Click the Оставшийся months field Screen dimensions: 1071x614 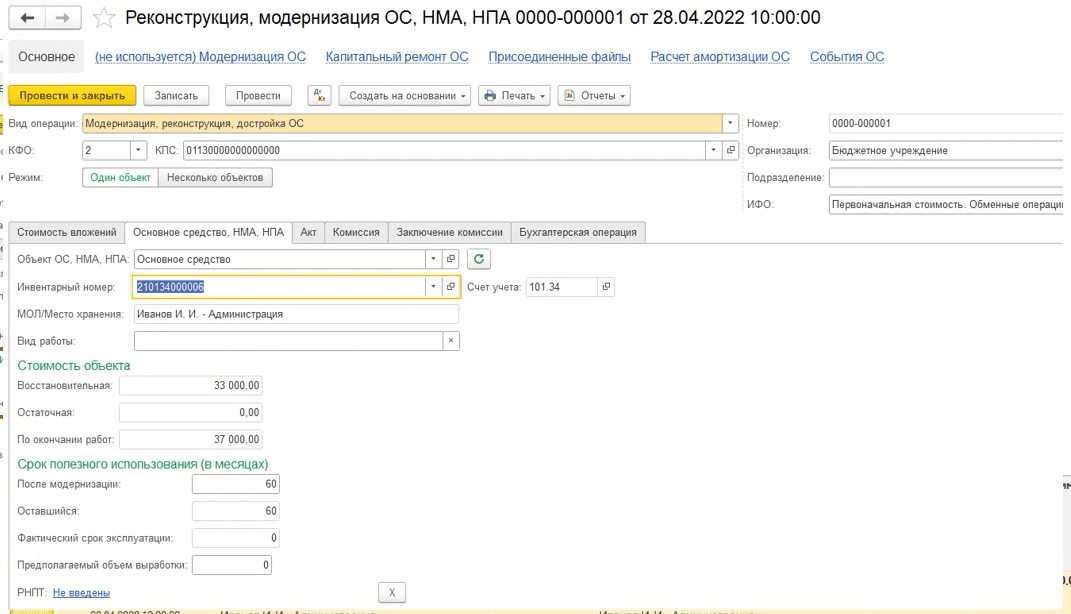[x=236, y=511]
